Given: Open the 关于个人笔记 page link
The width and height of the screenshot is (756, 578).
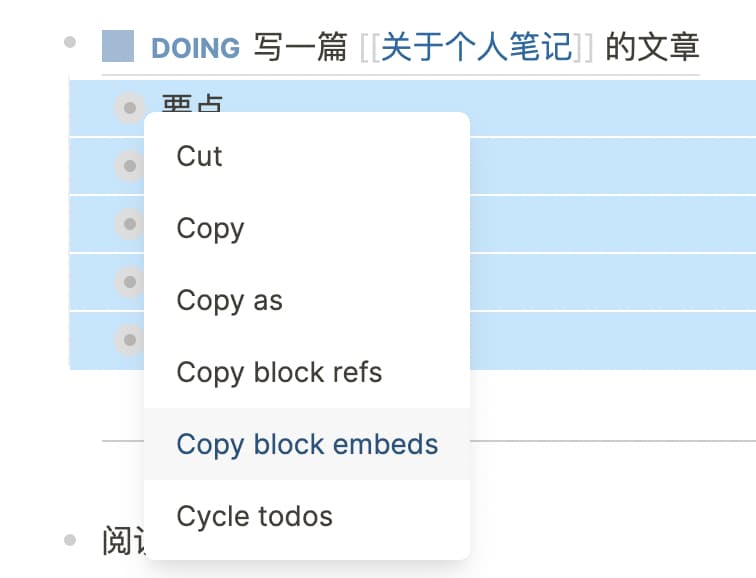Looking at the screenshot, I should click(x=477, y=47).
